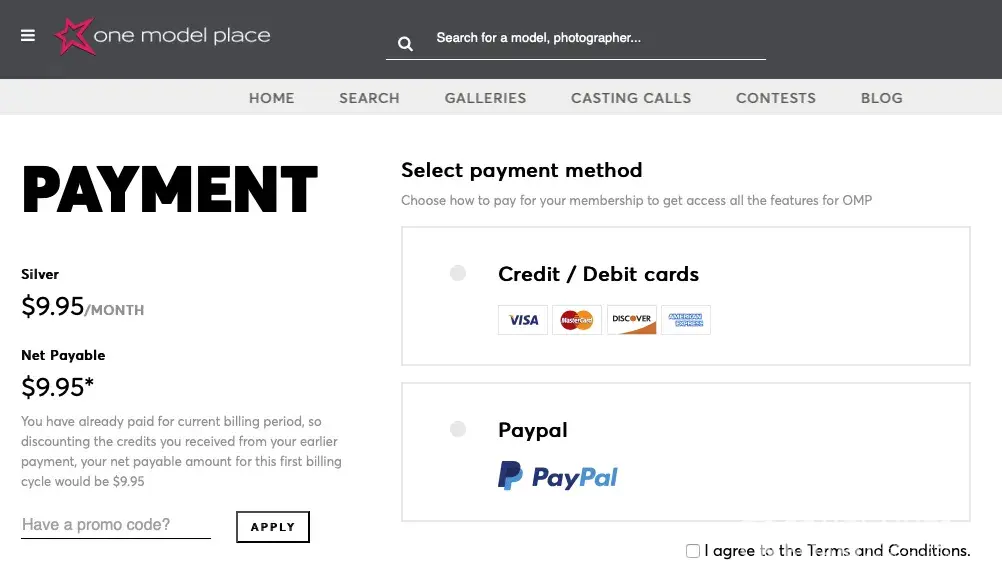Focus the promo code input field
Image resolution: width=1002 pixels, height=582 pixels.
click(116, 525)
